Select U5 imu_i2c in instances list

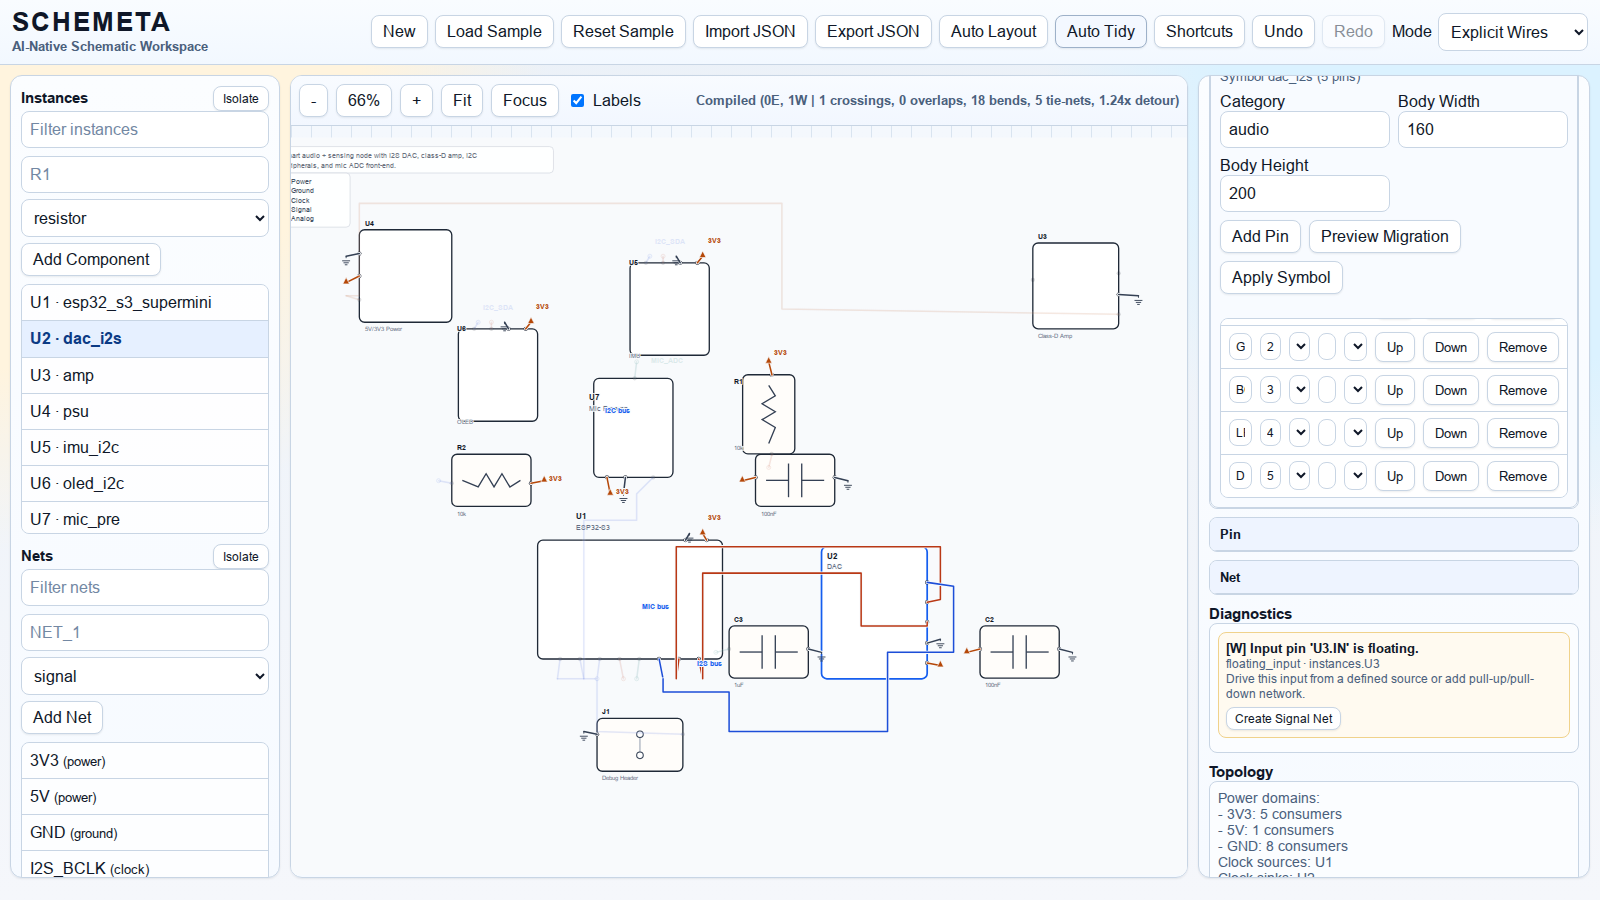click(x=145, y=447)
